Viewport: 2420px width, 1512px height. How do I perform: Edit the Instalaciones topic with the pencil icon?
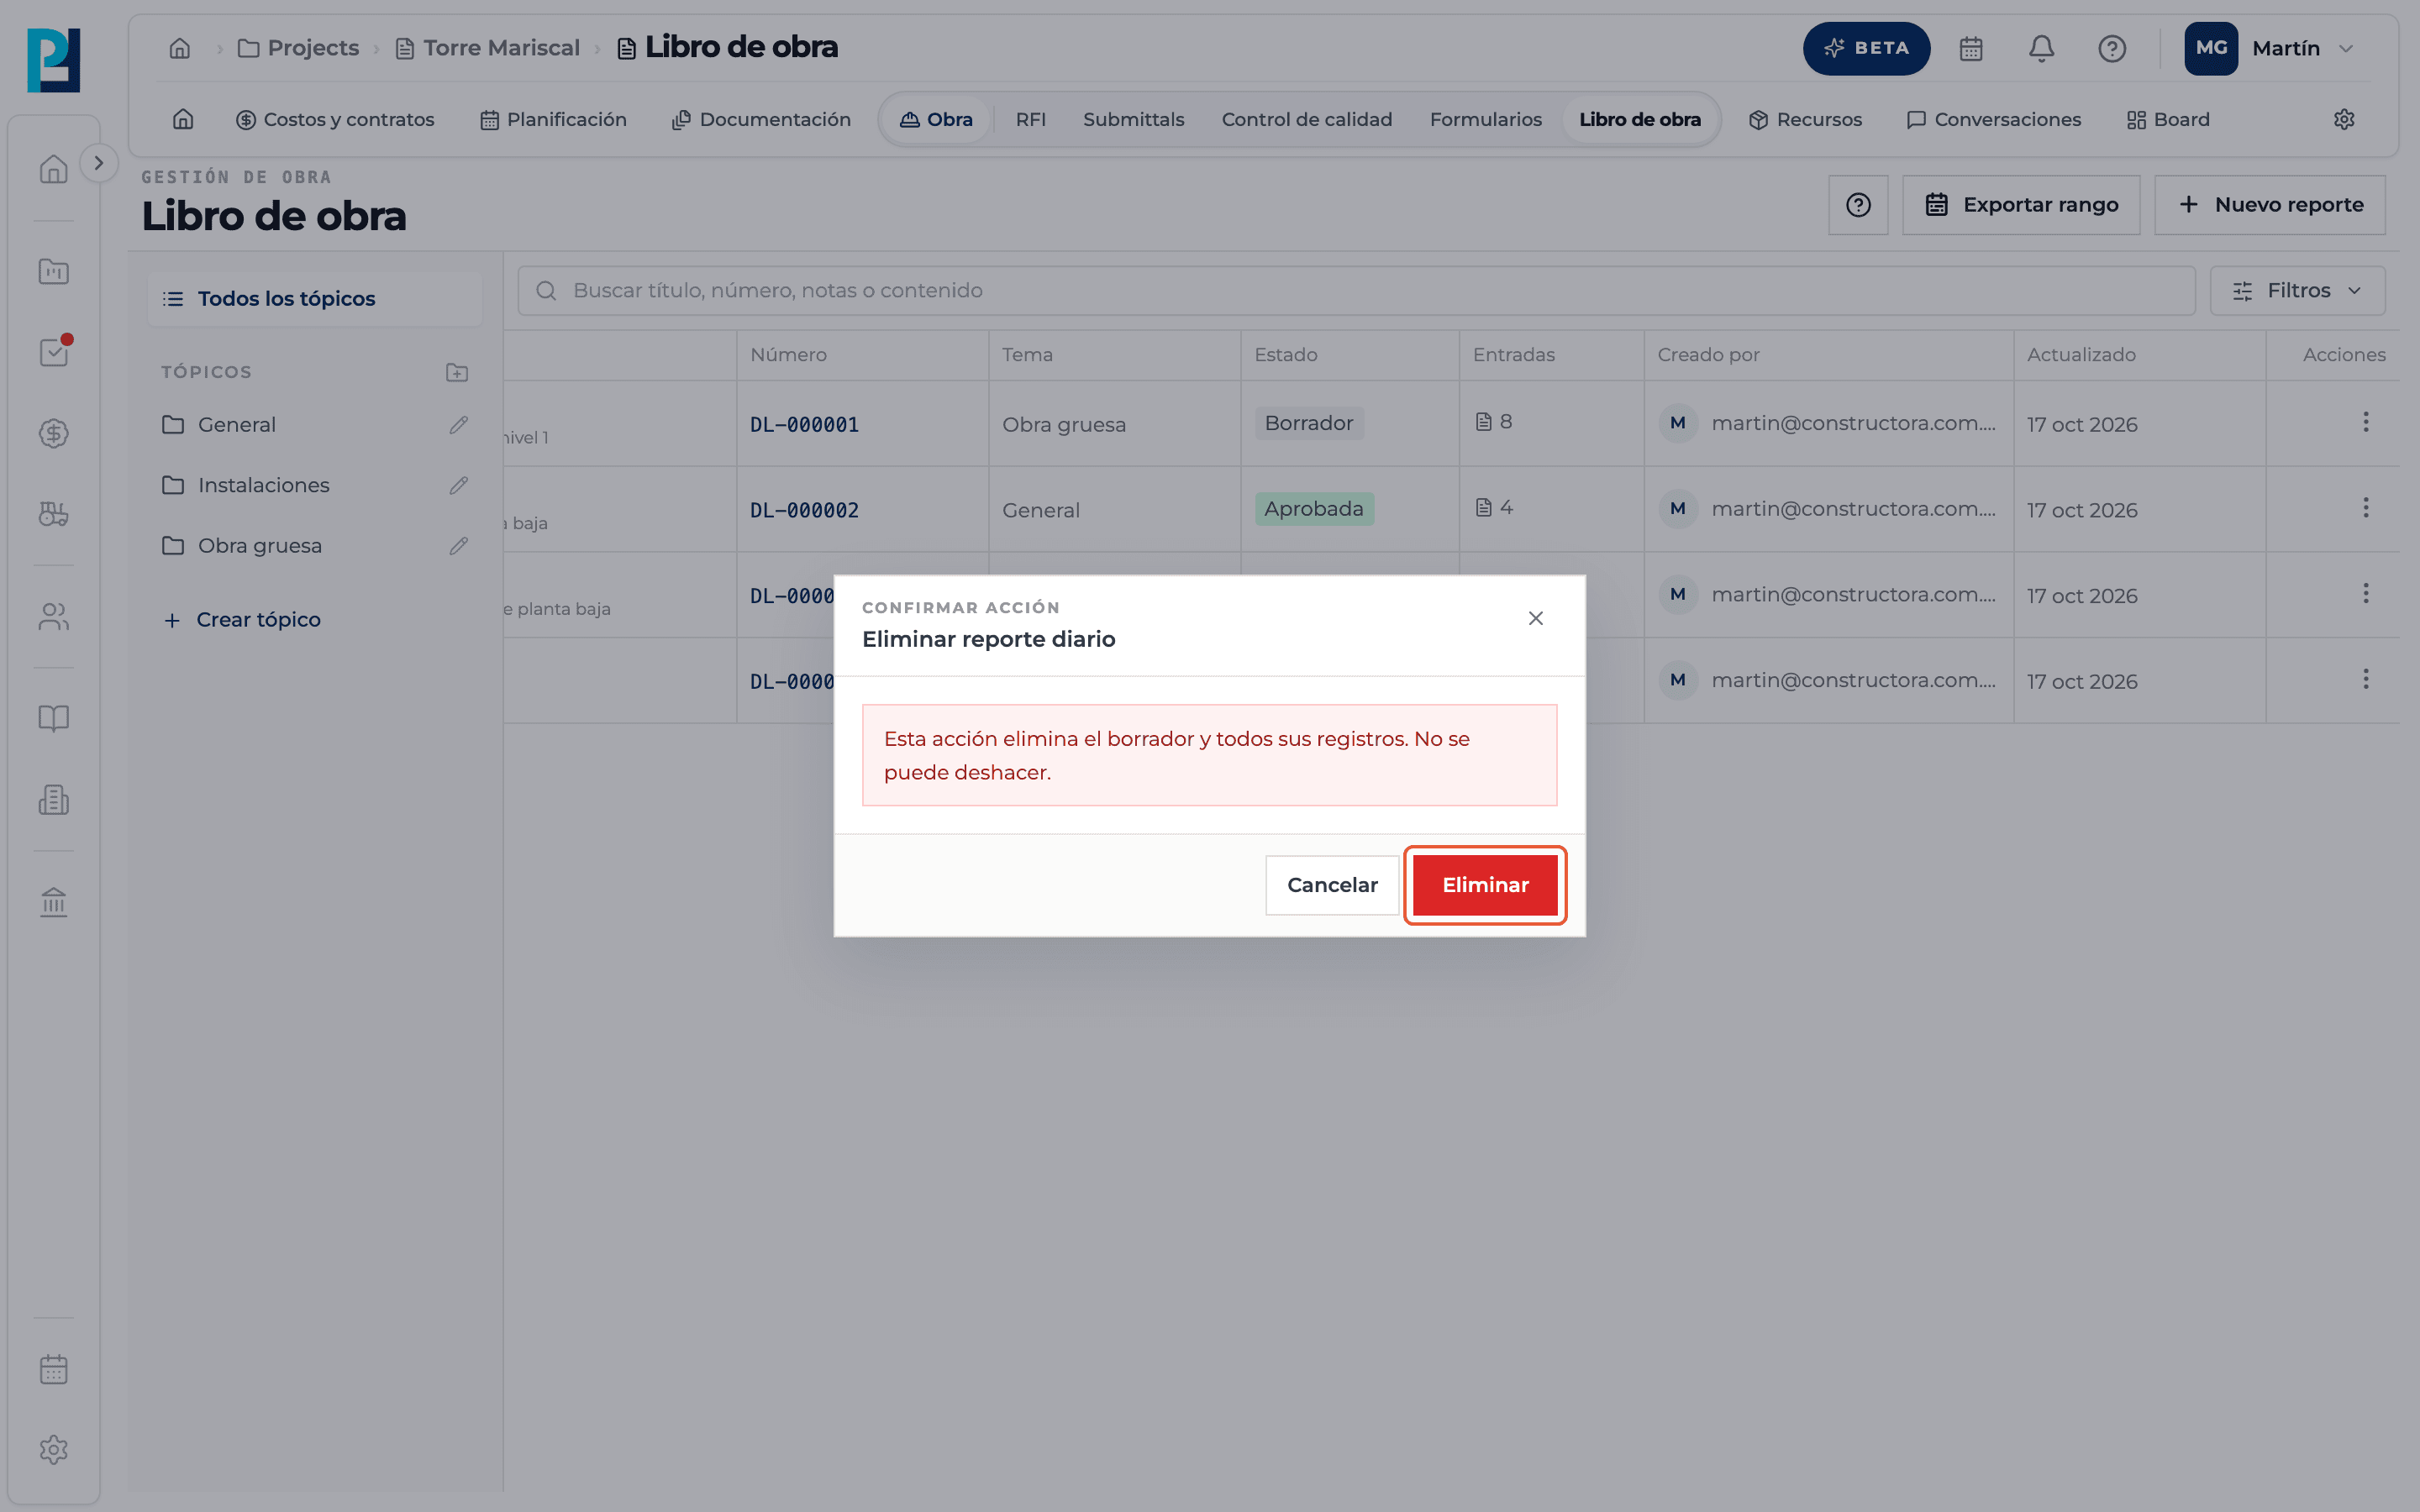459,485
